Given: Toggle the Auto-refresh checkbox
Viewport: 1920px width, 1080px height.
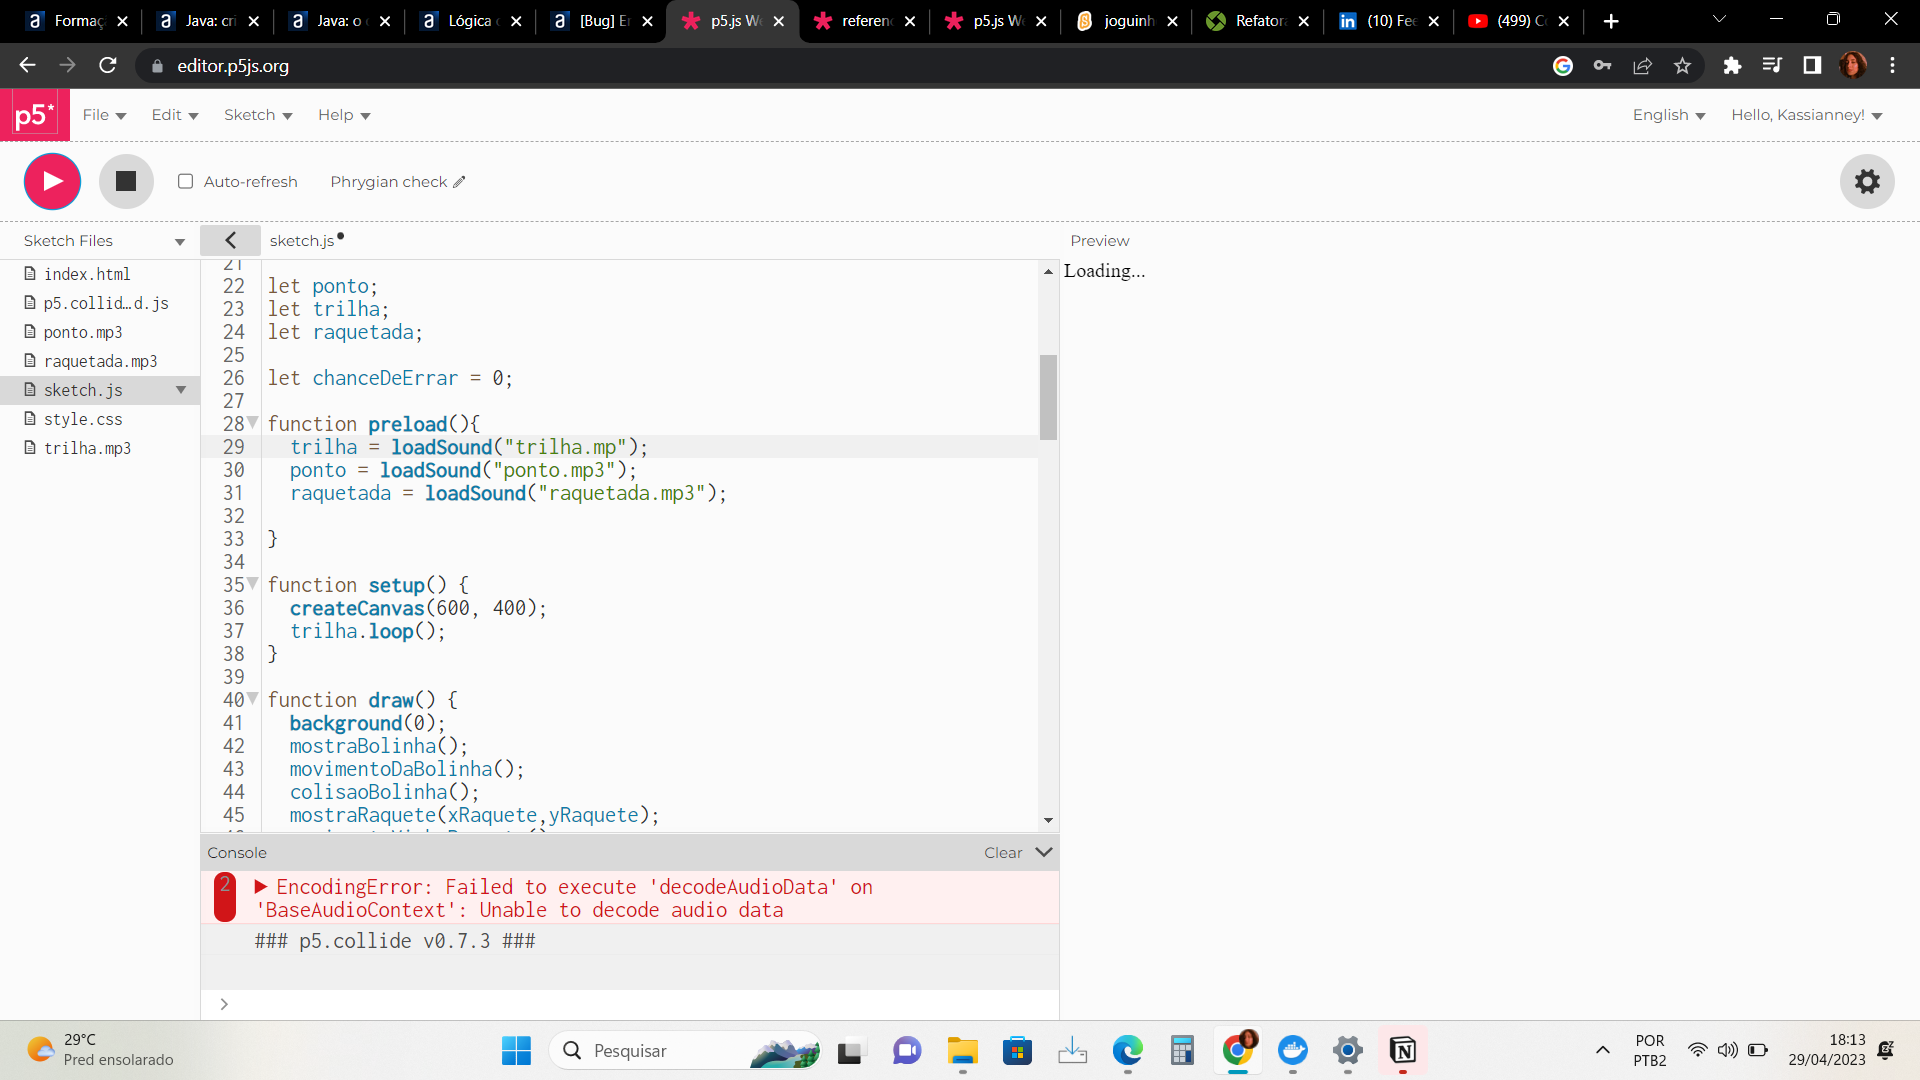Looking at the screenshot, I should [186, 181].
